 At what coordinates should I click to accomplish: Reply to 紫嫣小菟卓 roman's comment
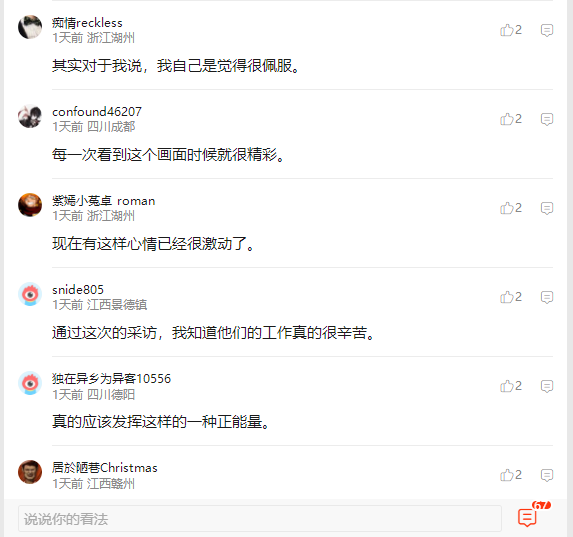547,208
